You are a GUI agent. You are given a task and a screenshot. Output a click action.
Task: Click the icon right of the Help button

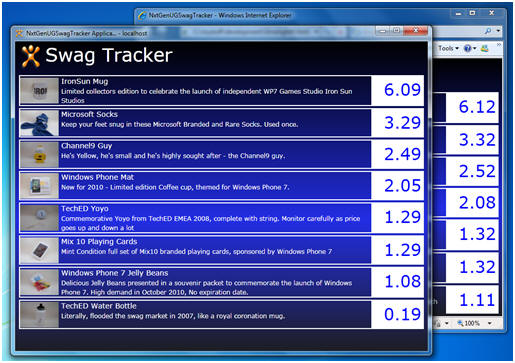(485, 49)
